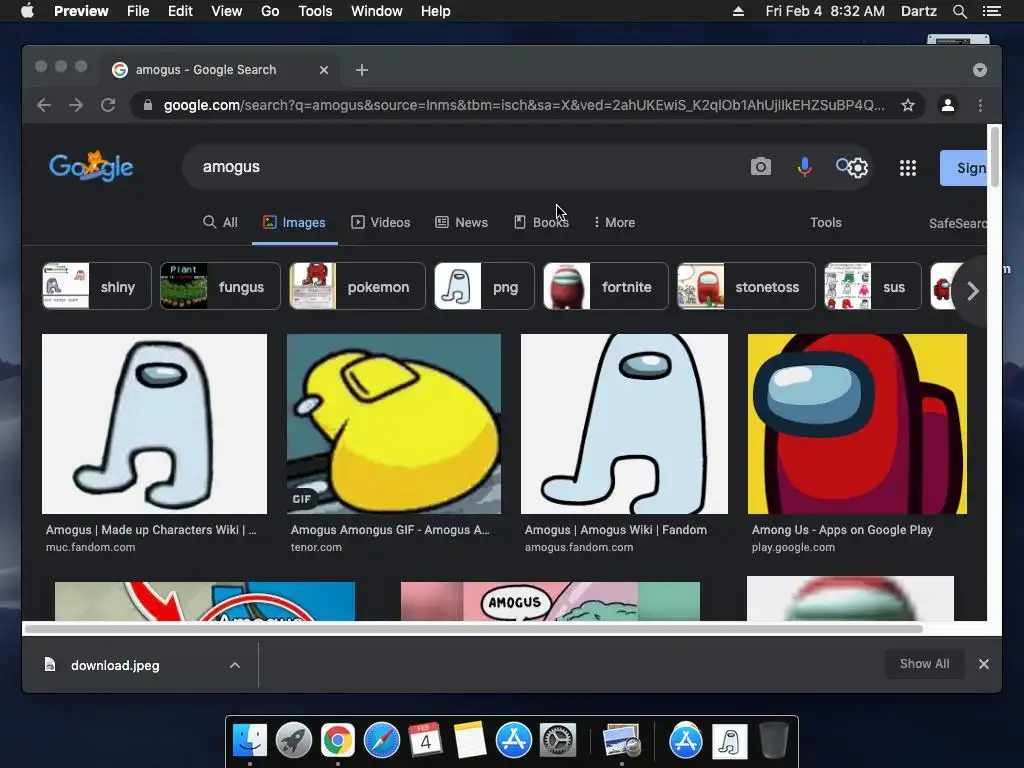The height and width of the screenshot is (768, 1024).
Task: Open System Preferences from the Dock
Action: click(558, 741)
